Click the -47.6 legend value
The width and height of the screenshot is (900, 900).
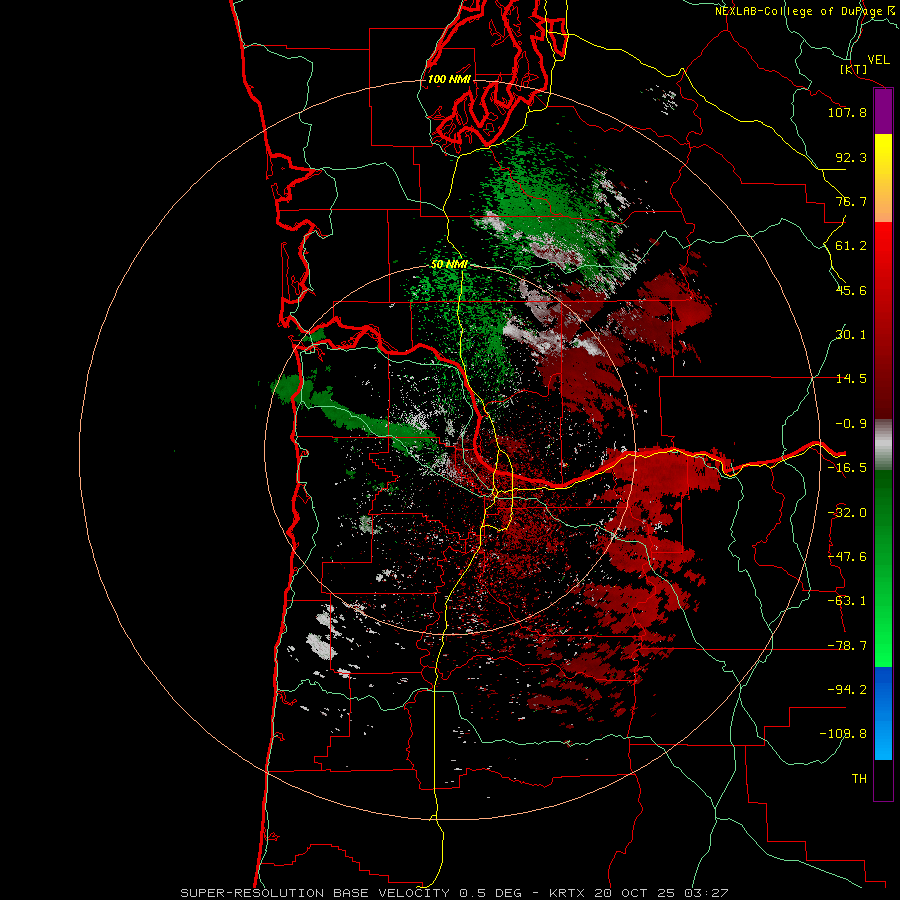847,557
